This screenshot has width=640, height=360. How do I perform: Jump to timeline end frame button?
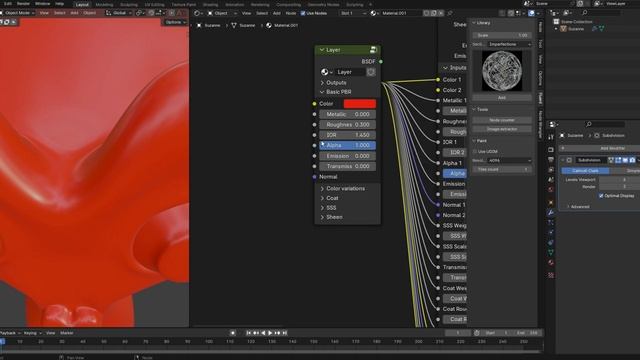tap(285, 333)
